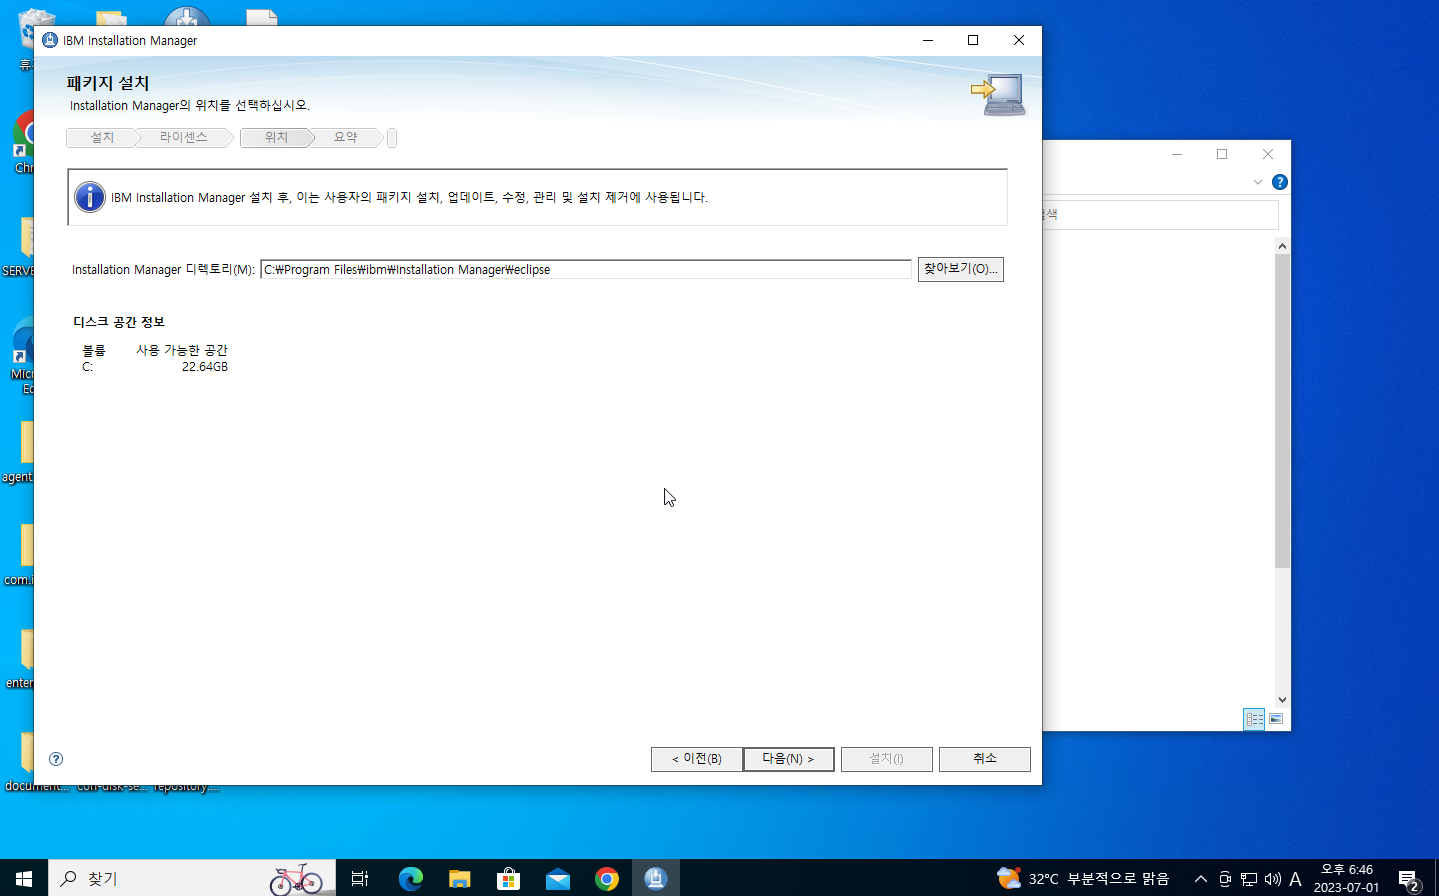Click the taskbar search box 찾기
The image size is (1439, 896).
point(192,878)
